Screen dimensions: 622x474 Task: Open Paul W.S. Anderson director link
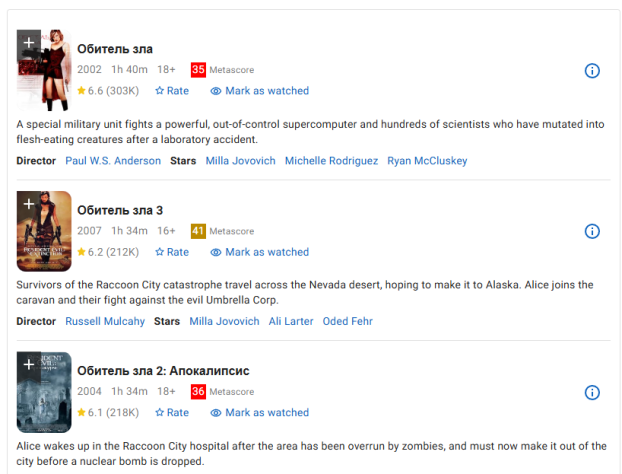pyautogui.click(x=113, y=161)
